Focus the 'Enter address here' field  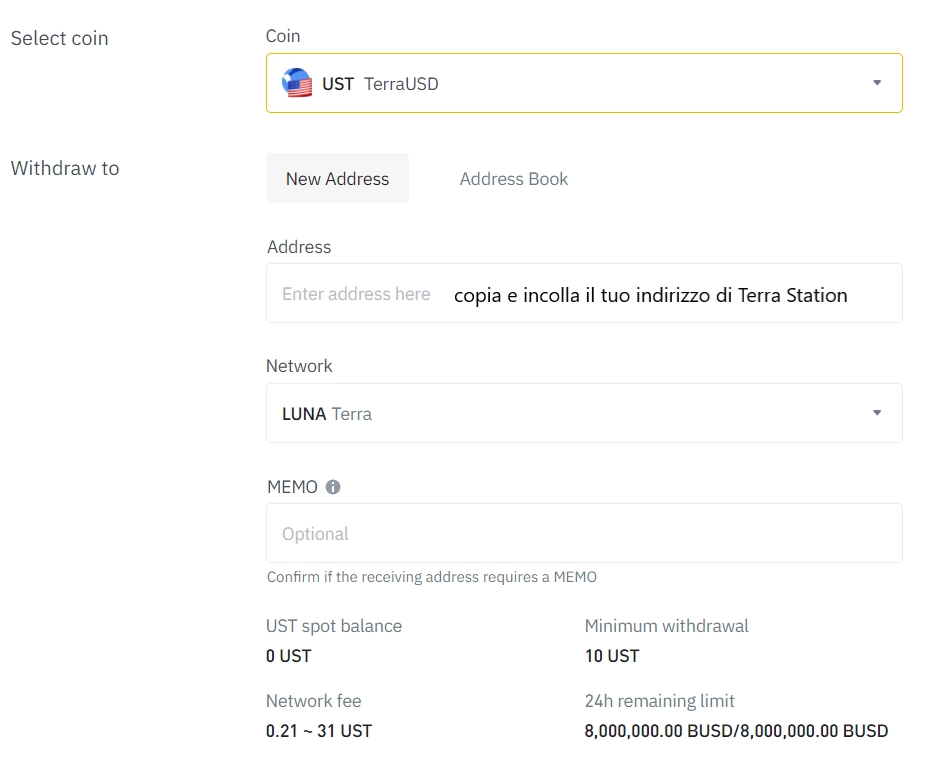356,294
